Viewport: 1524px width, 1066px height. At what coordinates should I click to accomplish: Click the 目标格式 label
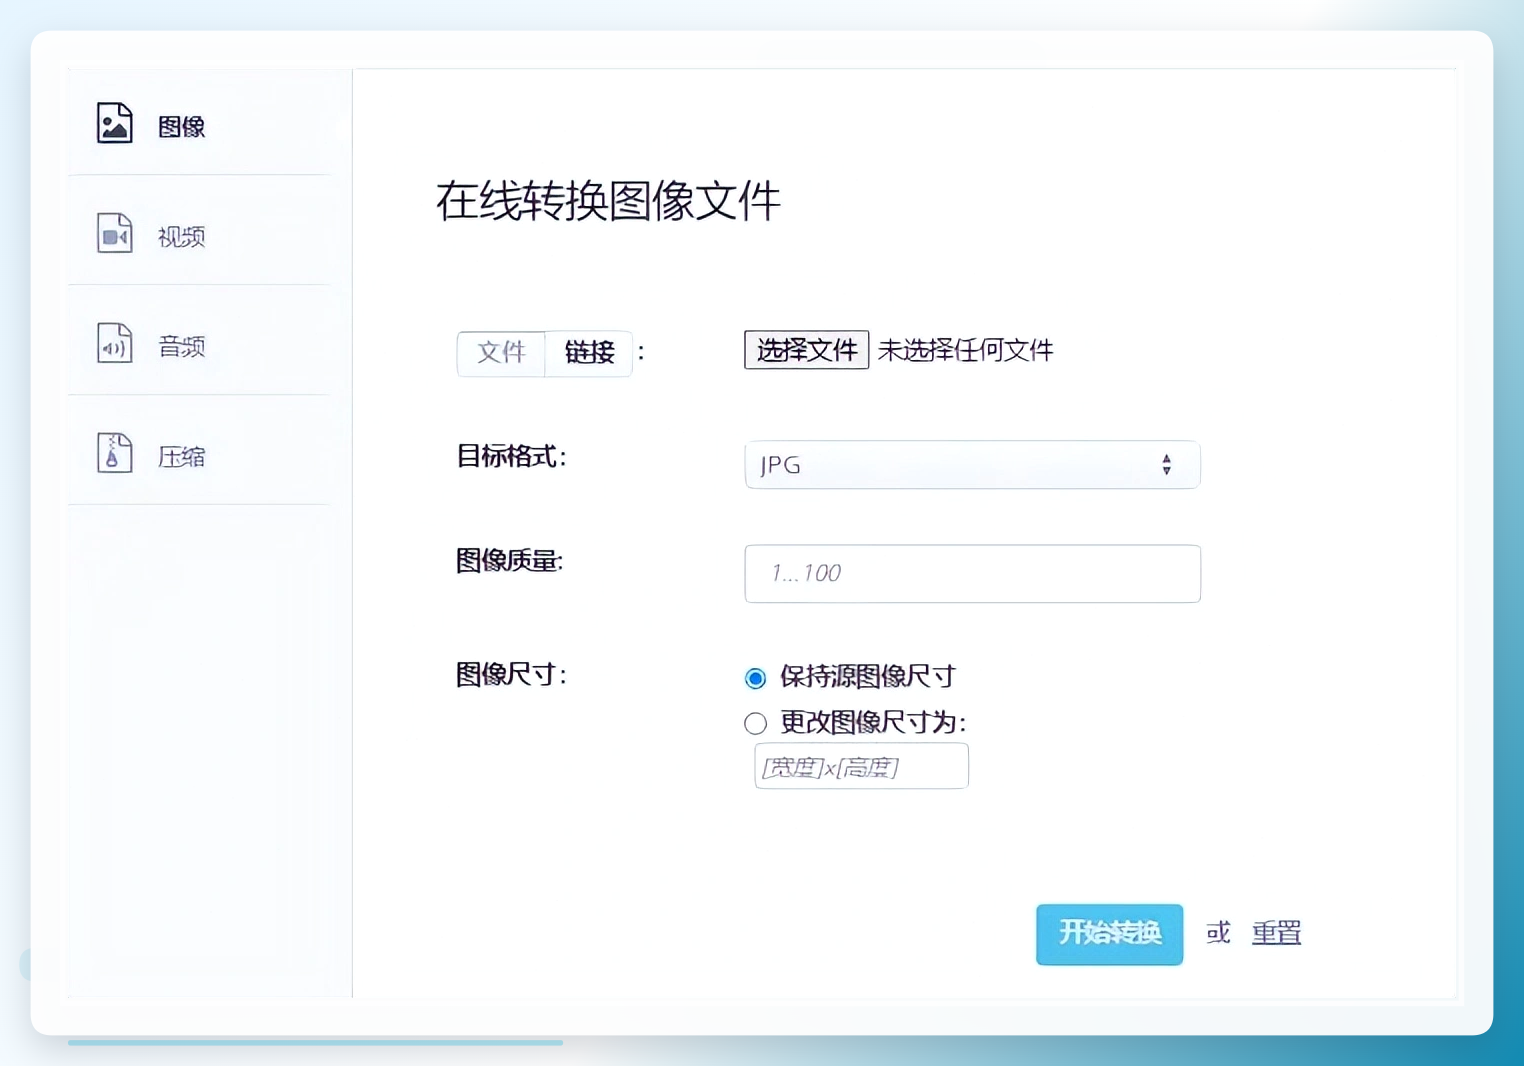pyautogui.click(x=511, y=457)
